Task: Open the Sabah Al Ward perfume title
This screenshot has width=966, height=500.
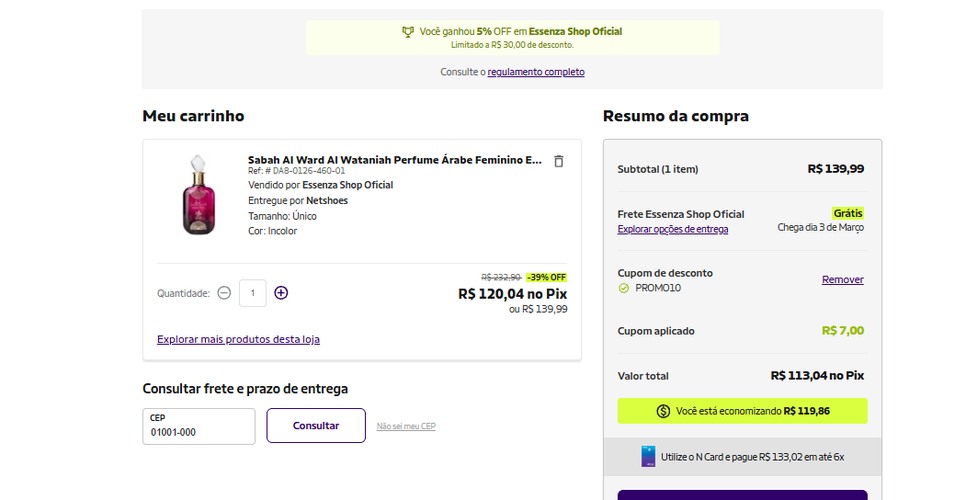Action: pos(395,160)
